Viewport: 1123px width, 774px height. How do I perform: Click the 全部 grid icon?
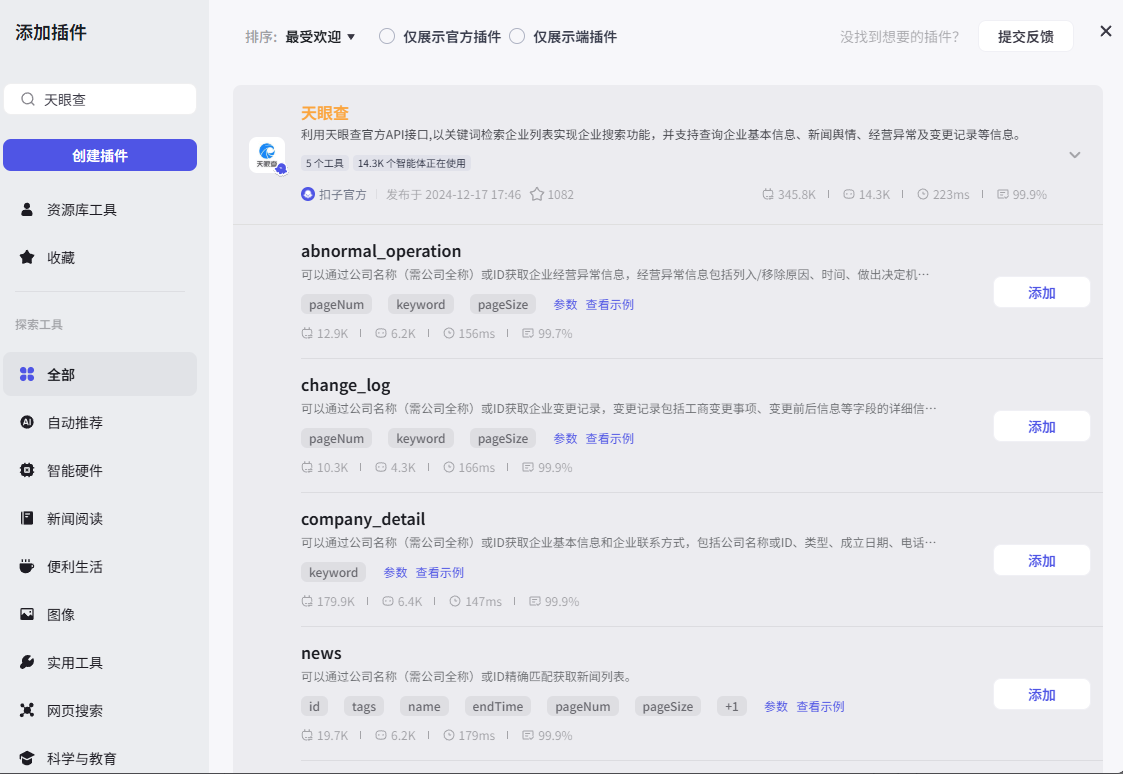pyautogui.click(x=27, y=374)
